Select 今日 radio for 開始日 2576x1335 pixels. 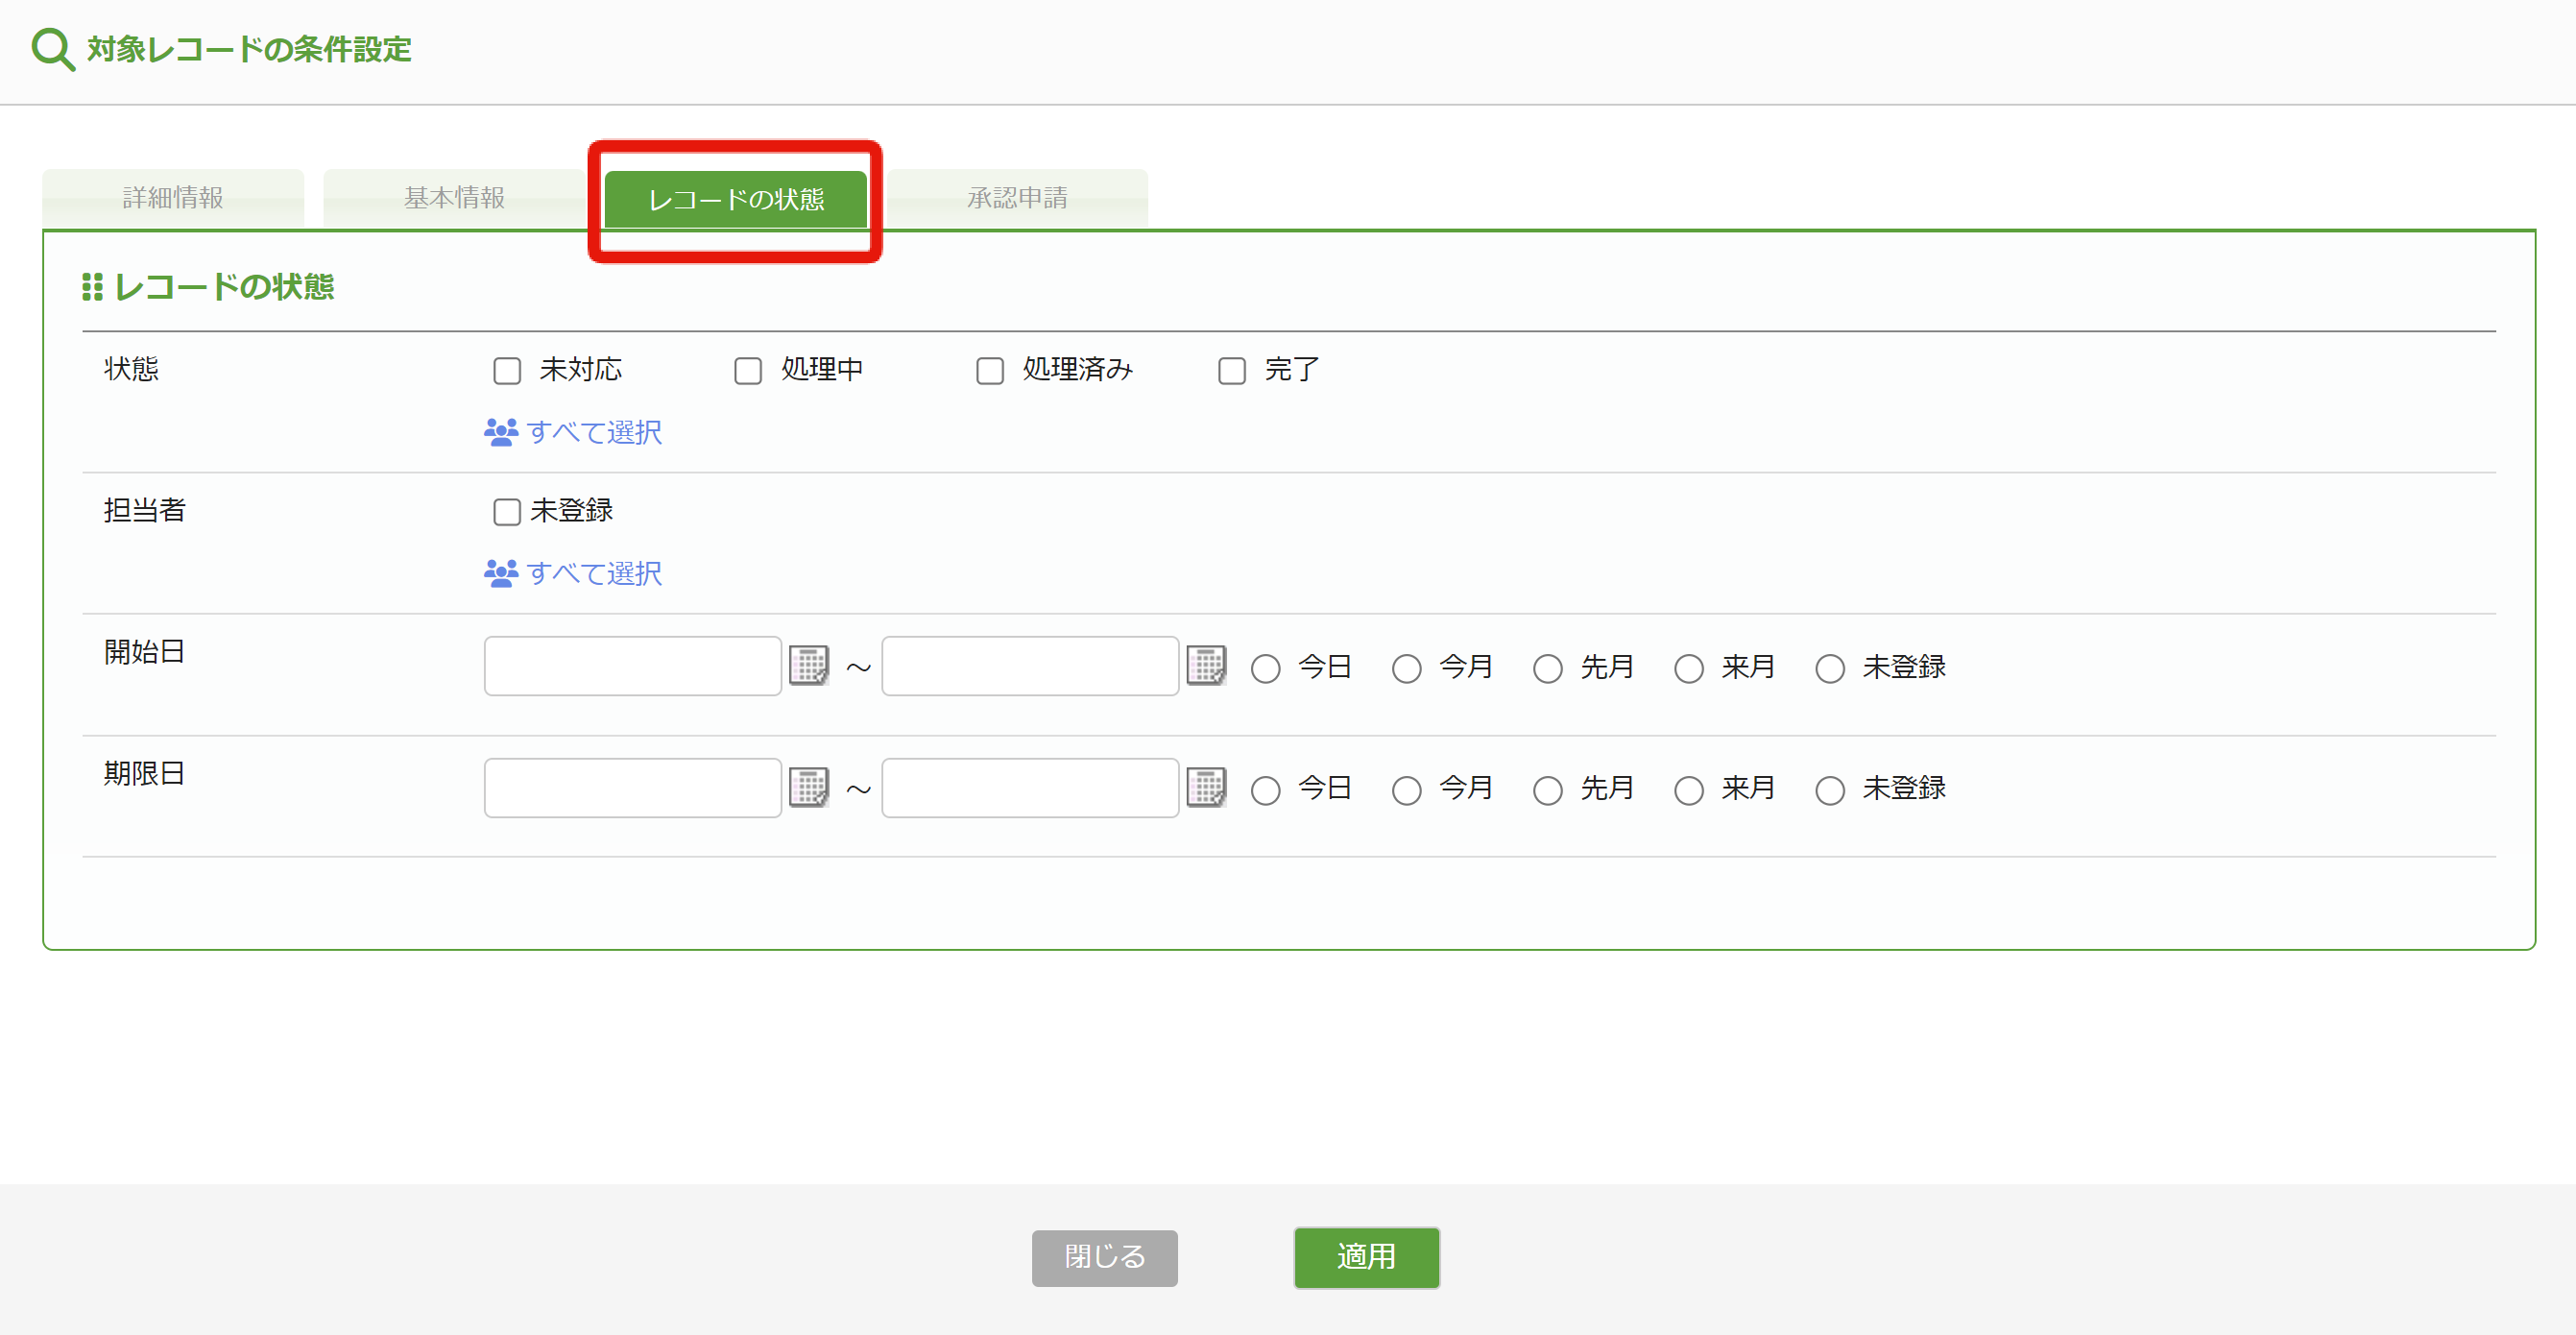tap(1266, 668)
